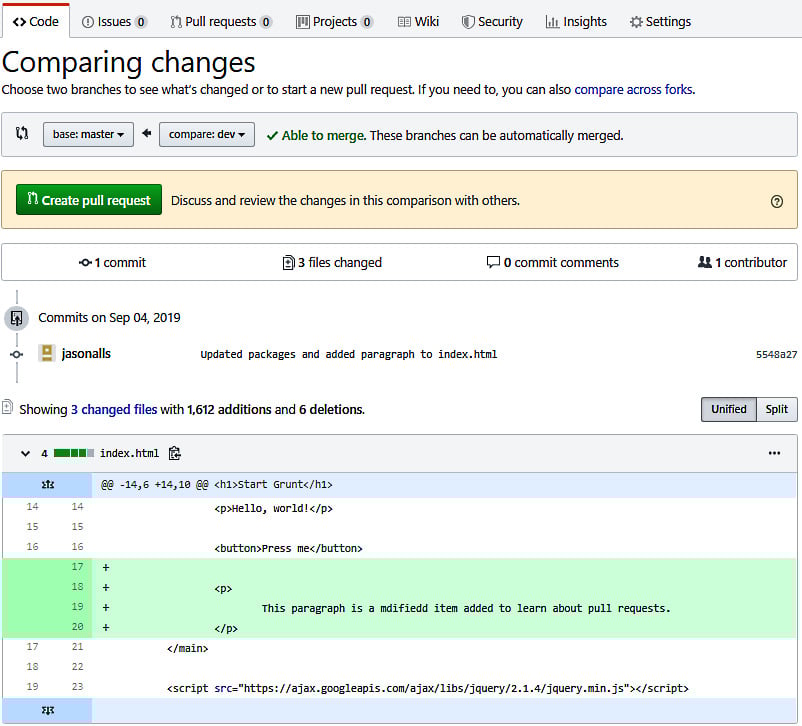
Task: Select the 3 files changed tab
Action: click(x=332, y=262)
